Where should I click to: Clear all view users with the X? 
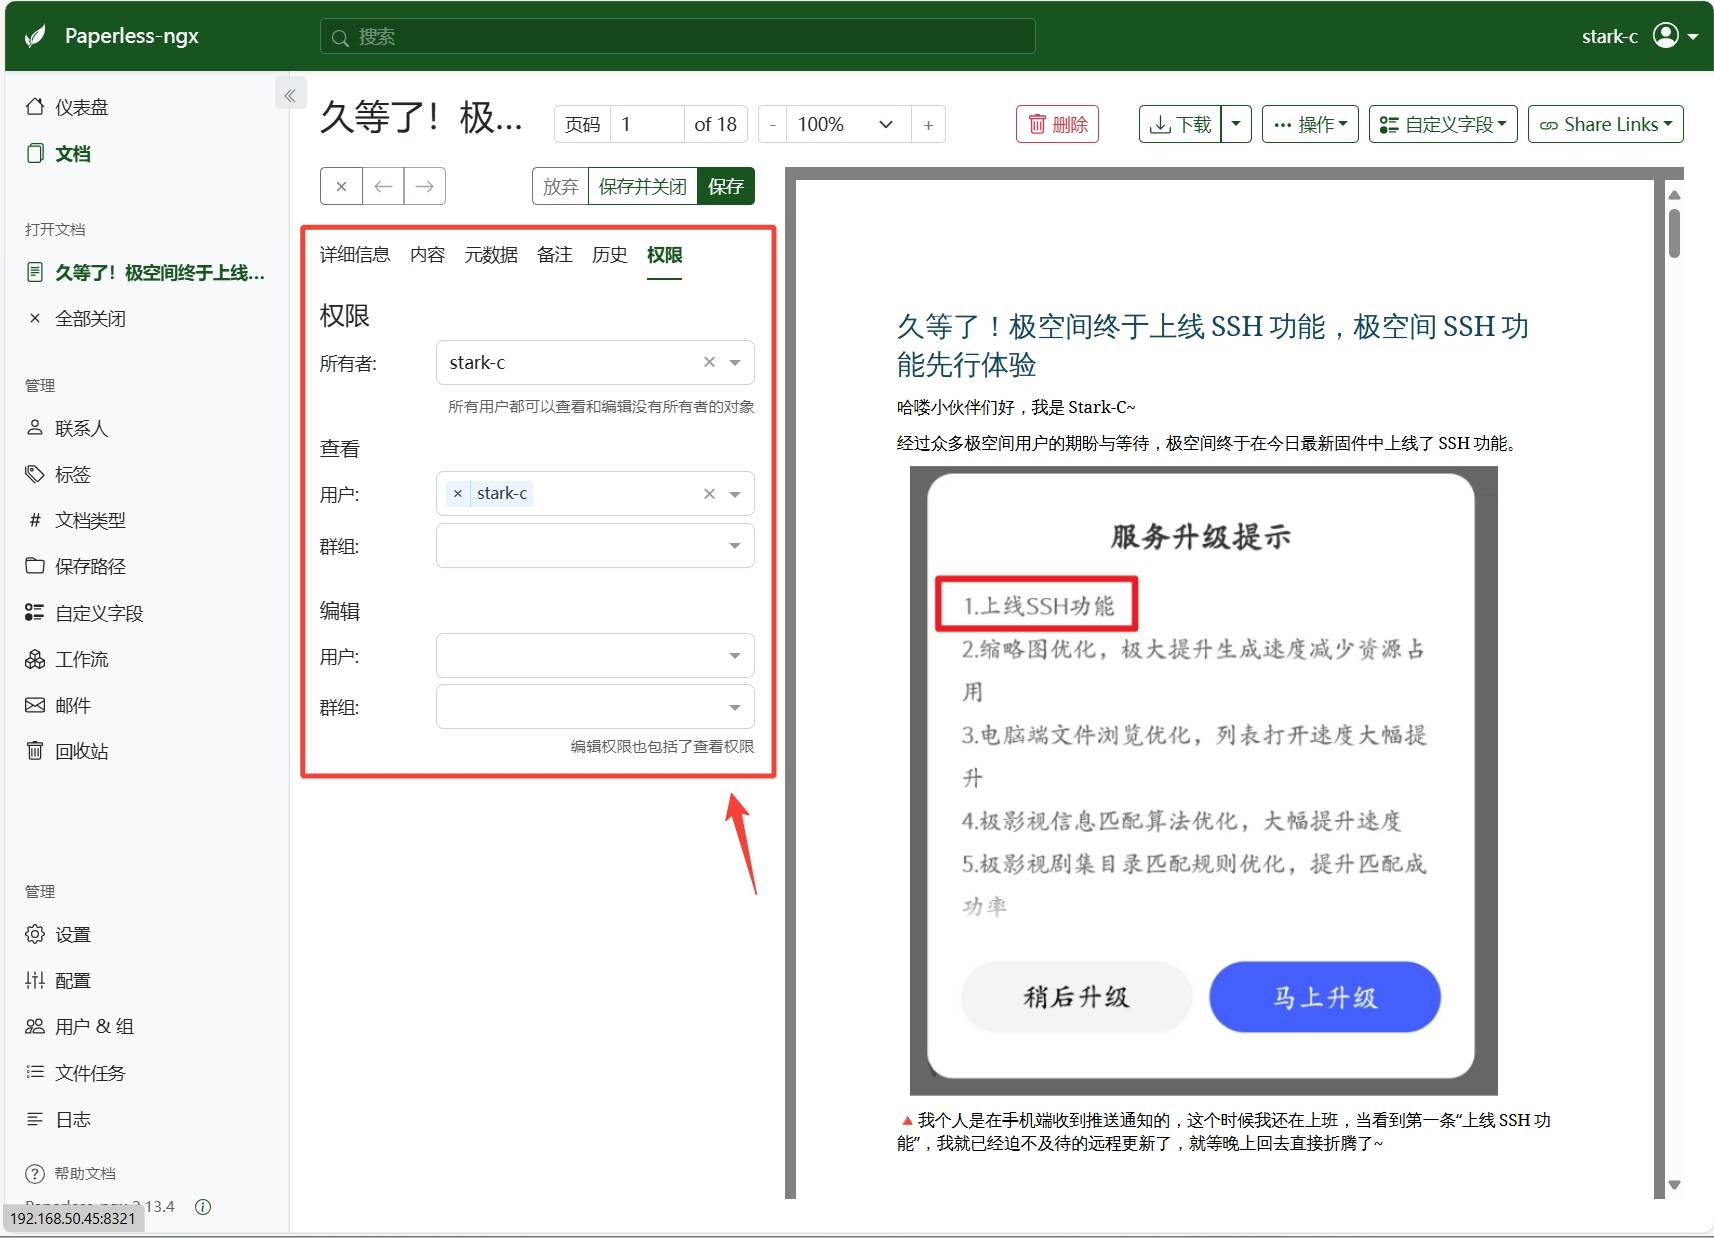[709, 493]
